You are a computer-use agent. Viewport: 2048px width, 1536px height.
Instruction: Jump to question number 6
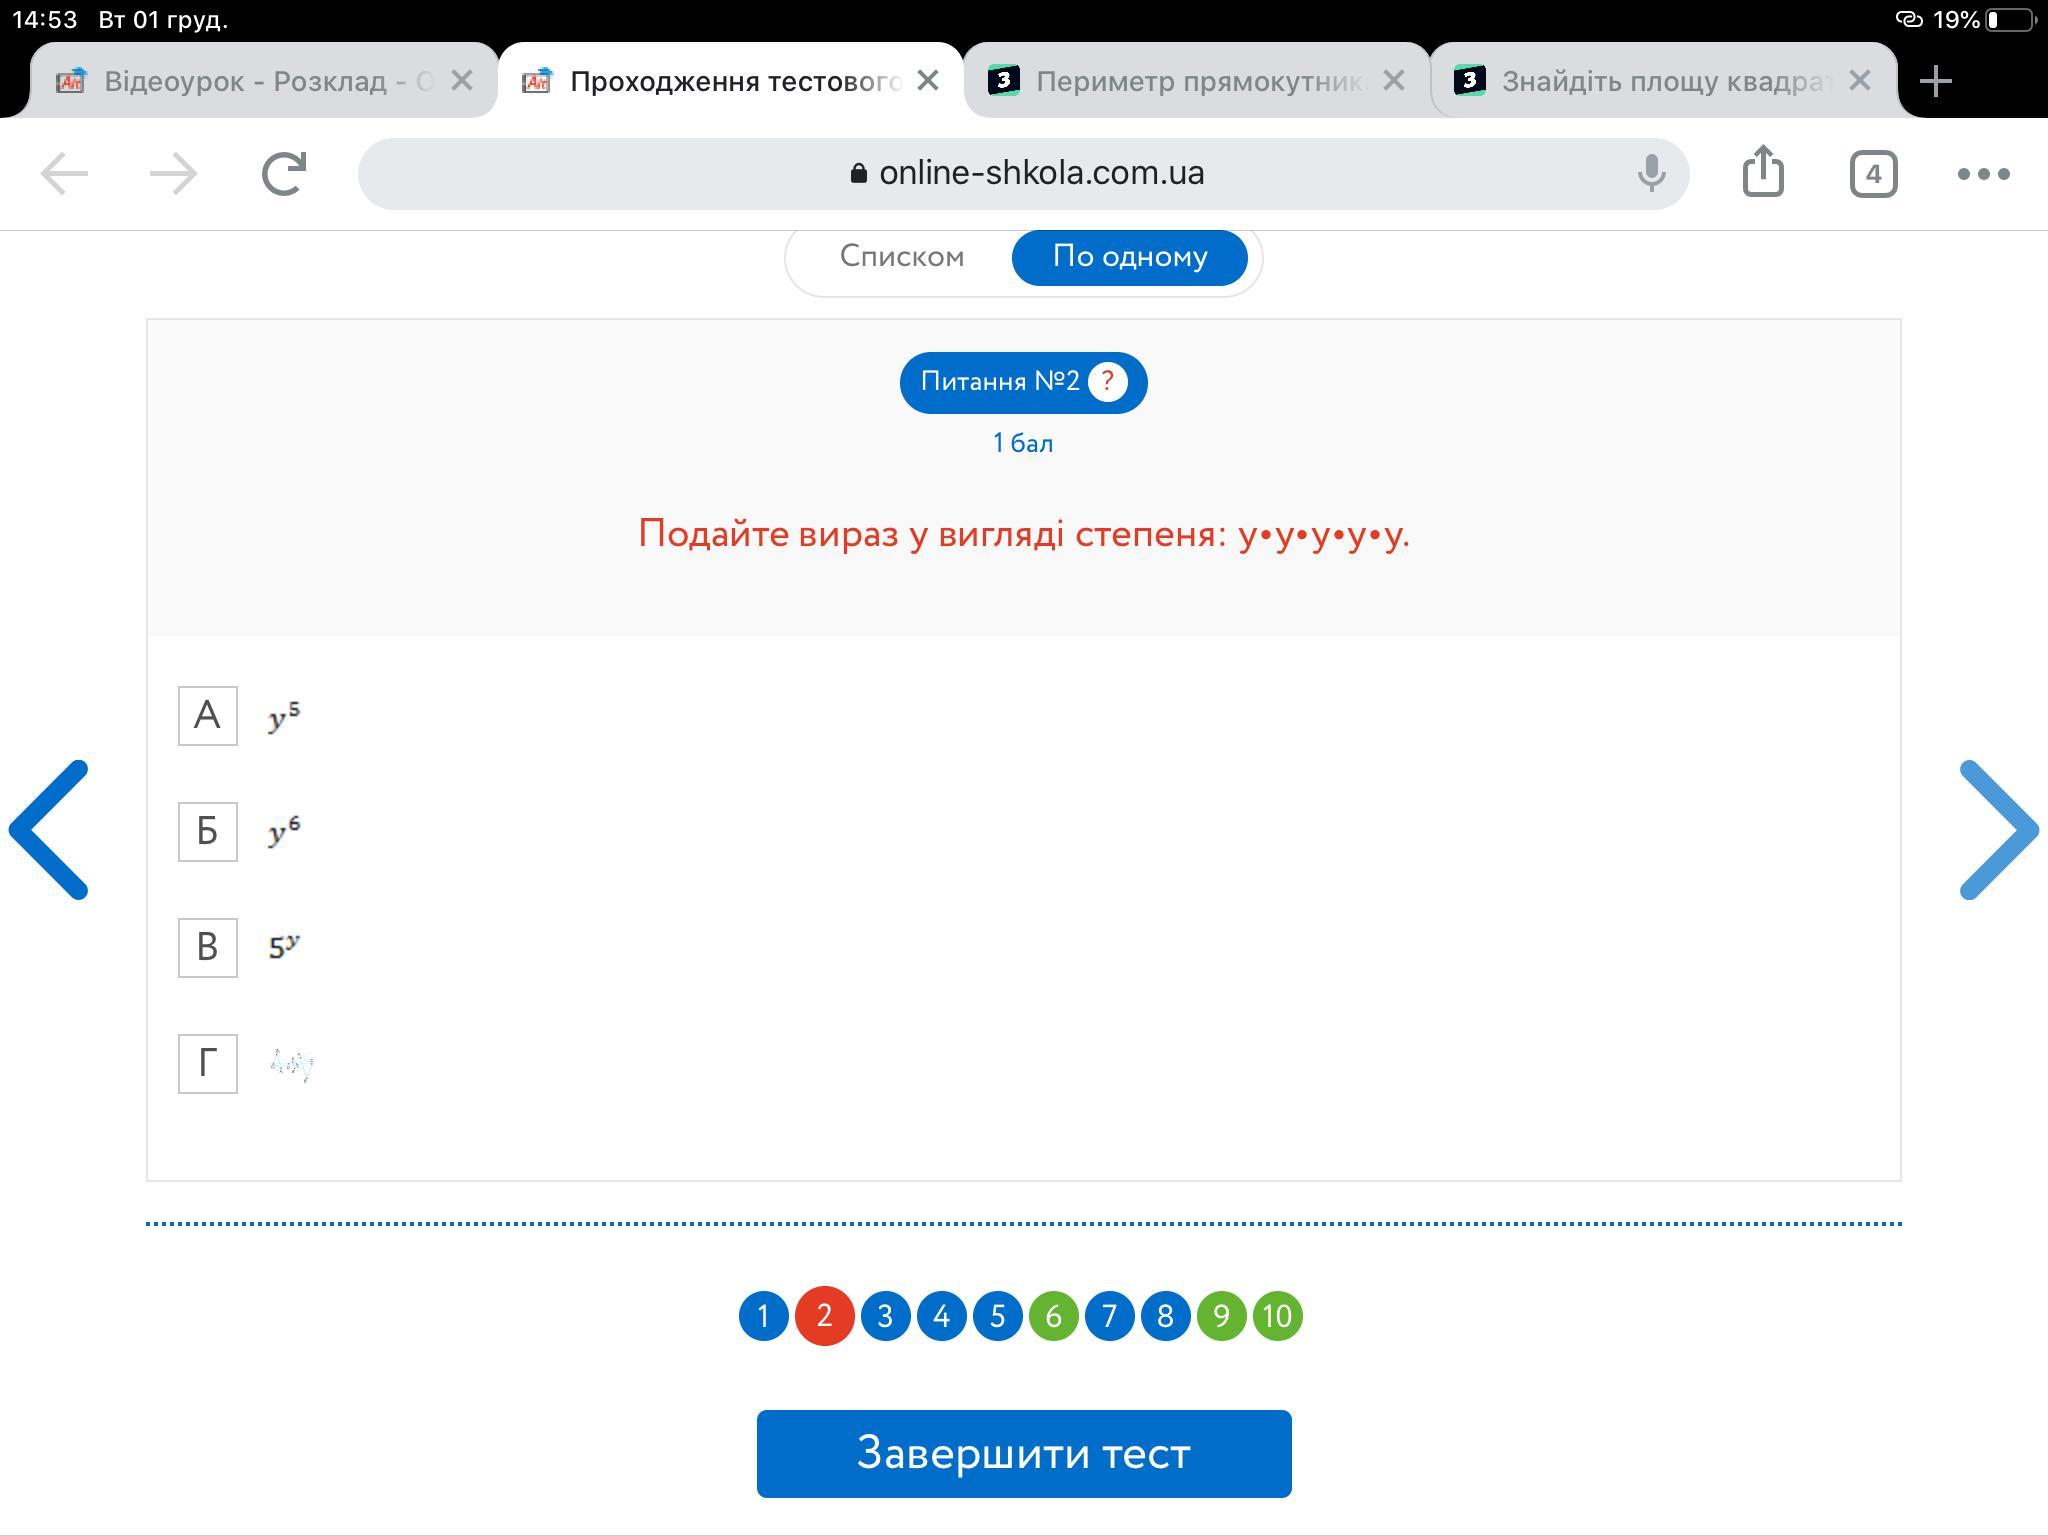[x=1053, y=1316]
